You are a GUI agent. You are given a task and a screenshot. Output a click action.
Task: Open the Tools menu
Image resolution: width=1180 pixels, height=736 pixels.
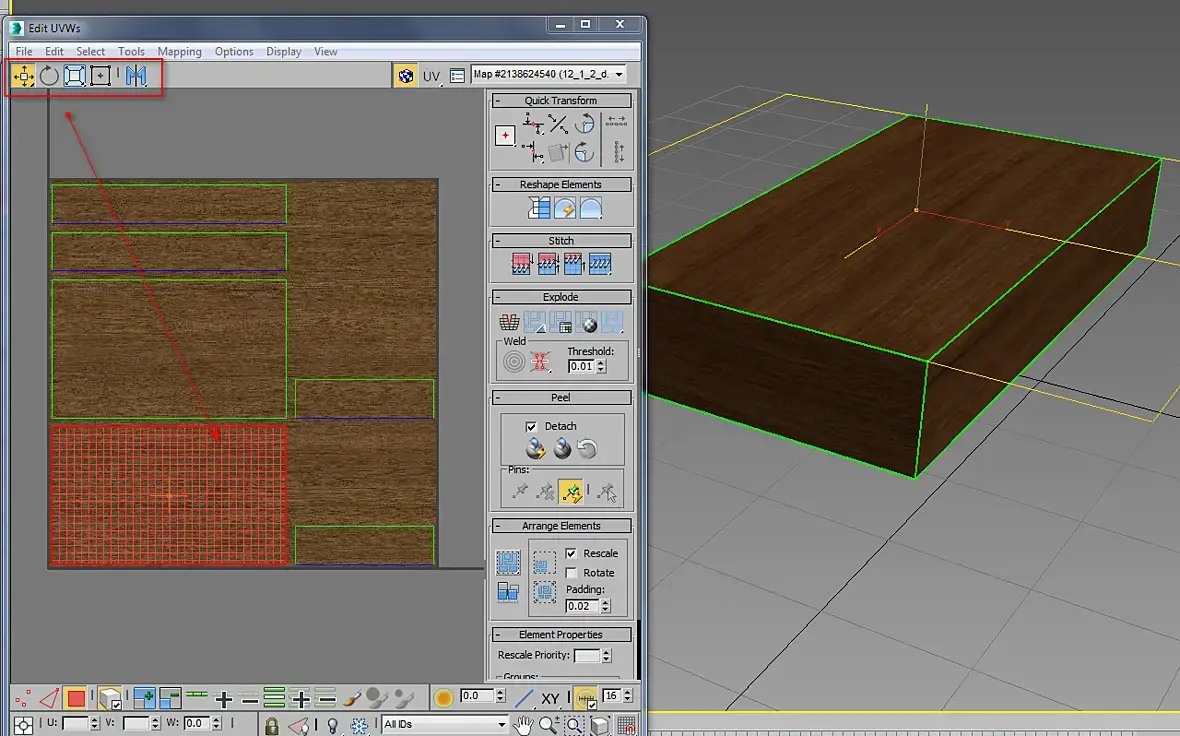point(131,52)
